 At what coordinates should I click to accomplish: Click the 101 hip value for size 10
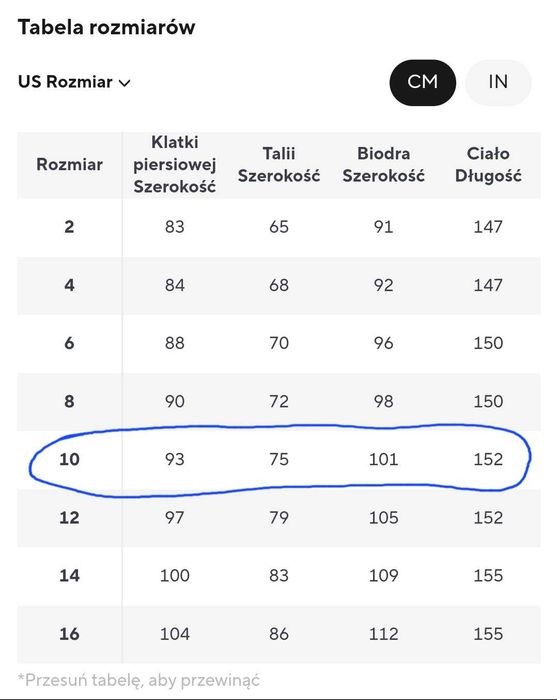coord(383,459)
